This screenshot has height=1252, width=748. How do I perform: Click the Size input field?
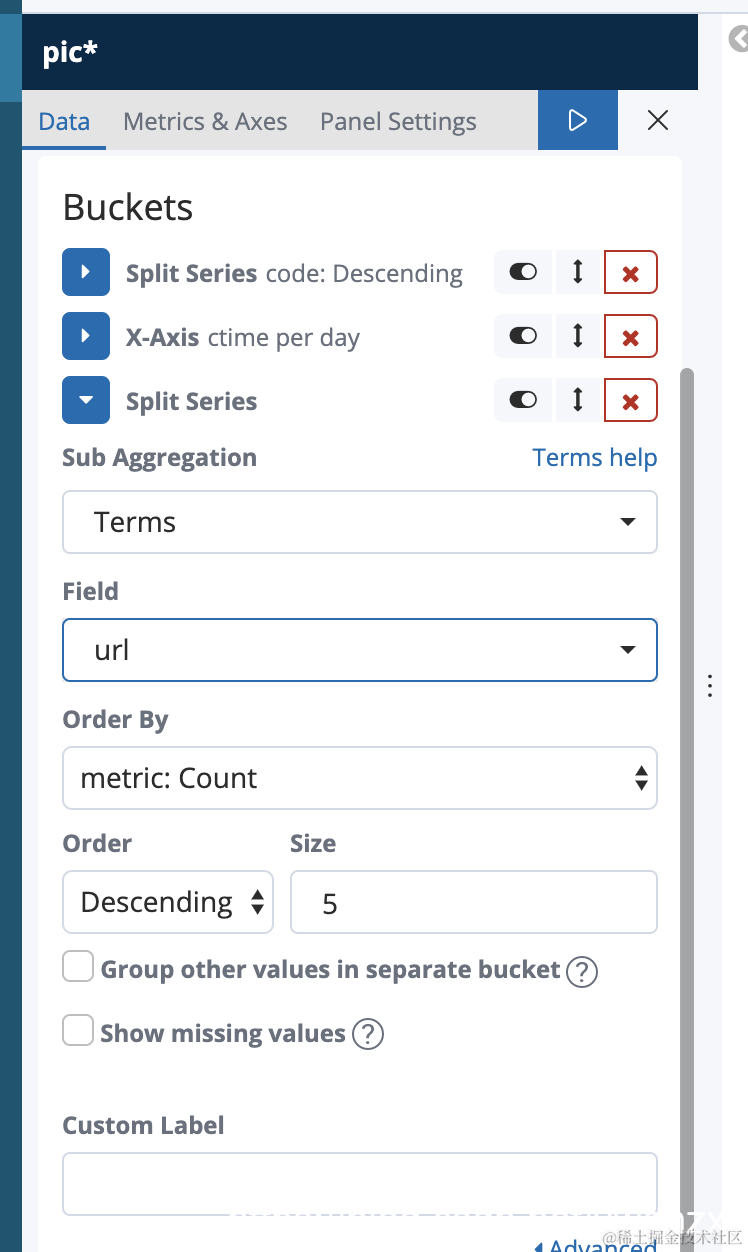(x=474, y=902)
